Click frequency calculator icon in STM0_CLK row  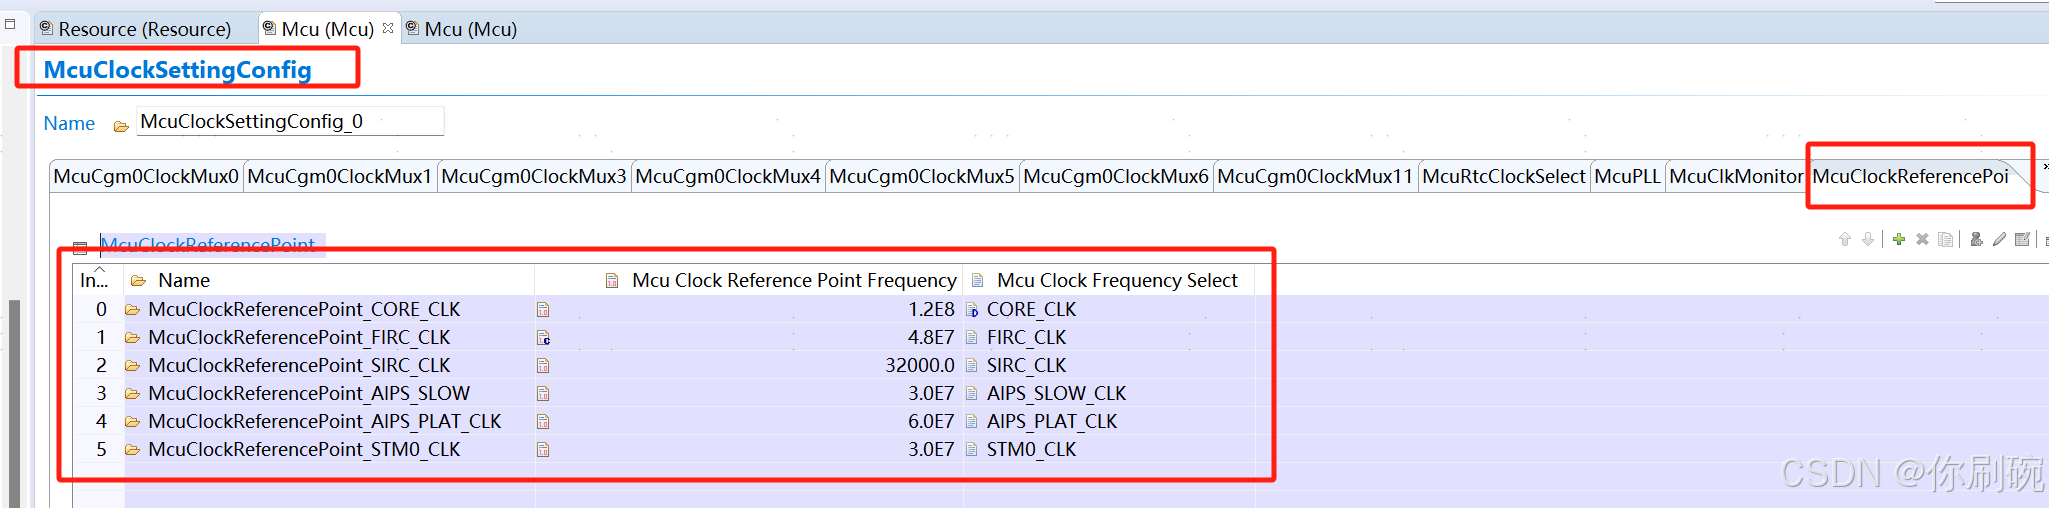pyautogui.click(x=543, y=450)
